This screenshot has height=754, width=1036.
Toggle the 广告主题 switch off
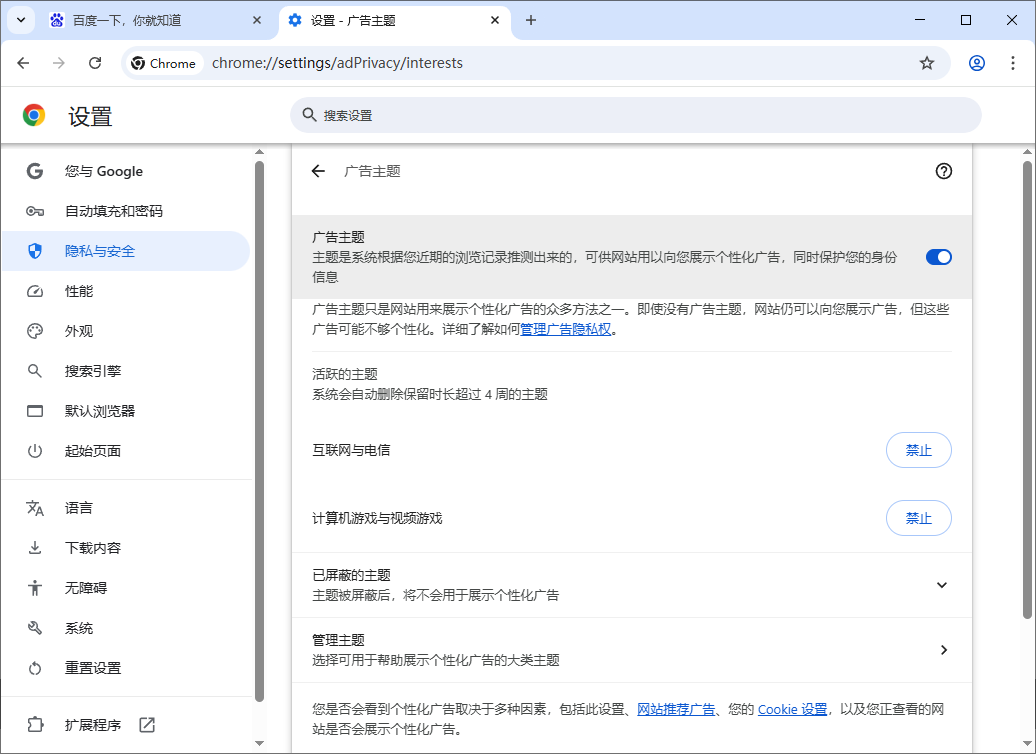(x=938, y=257)
